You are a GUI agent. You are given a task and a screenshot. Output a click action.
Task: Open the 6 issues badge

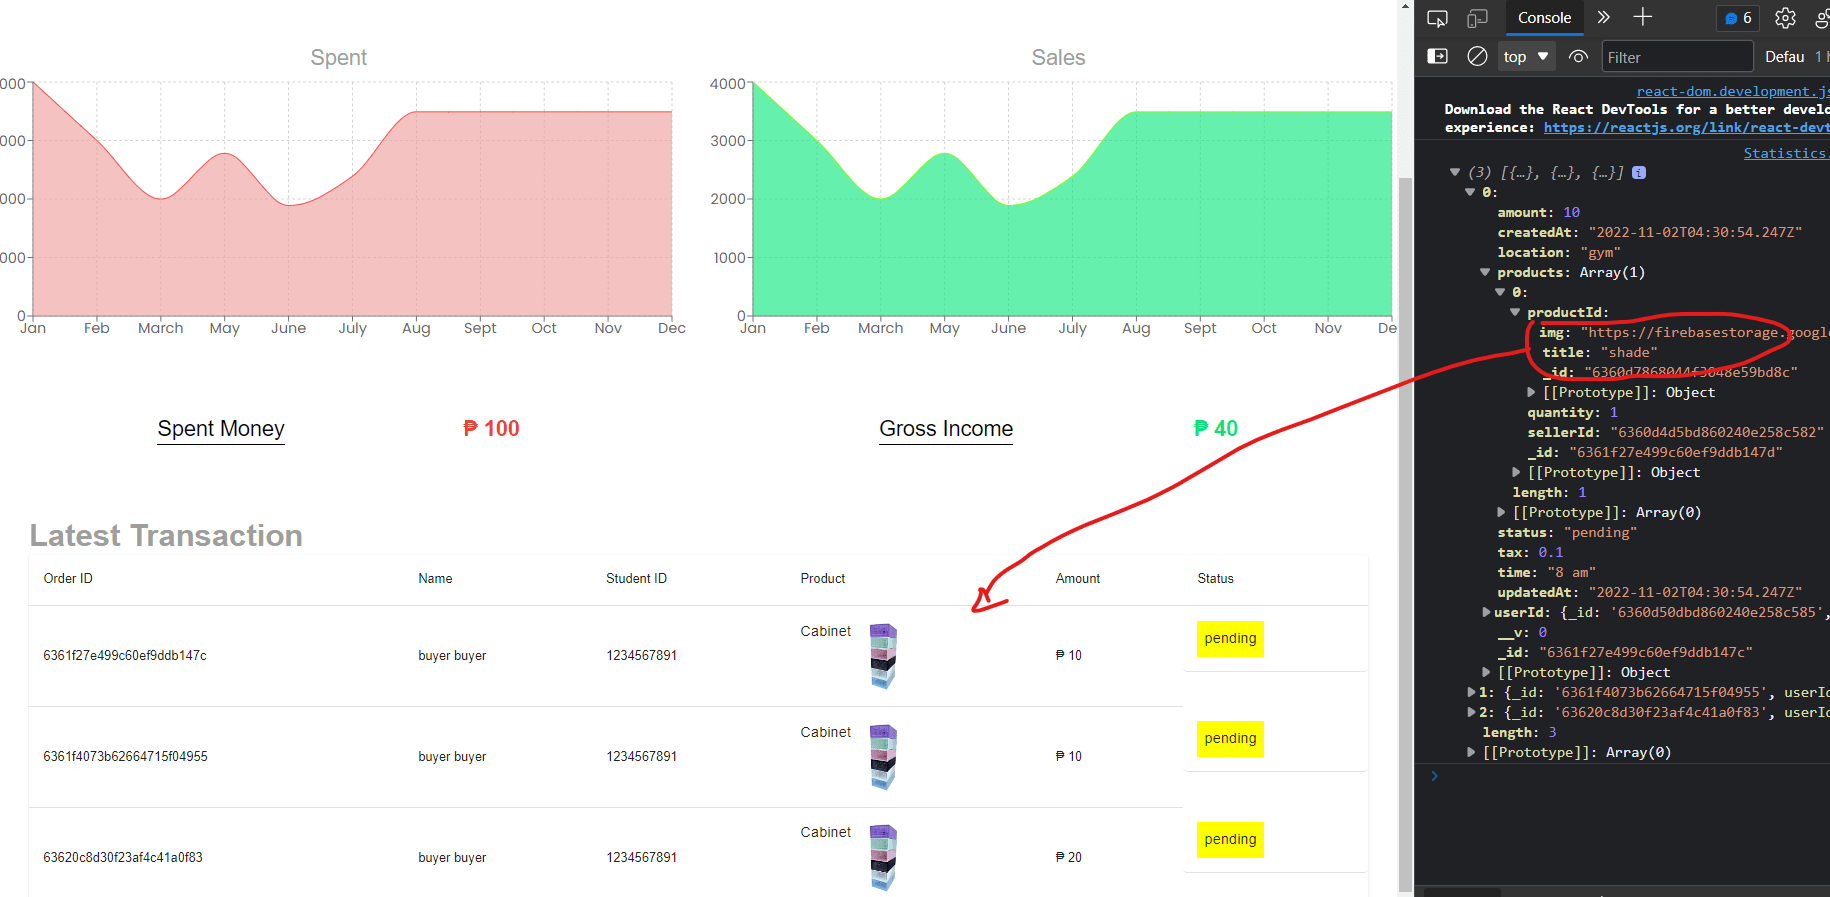pyautogui.click(x=1738, y=18)
